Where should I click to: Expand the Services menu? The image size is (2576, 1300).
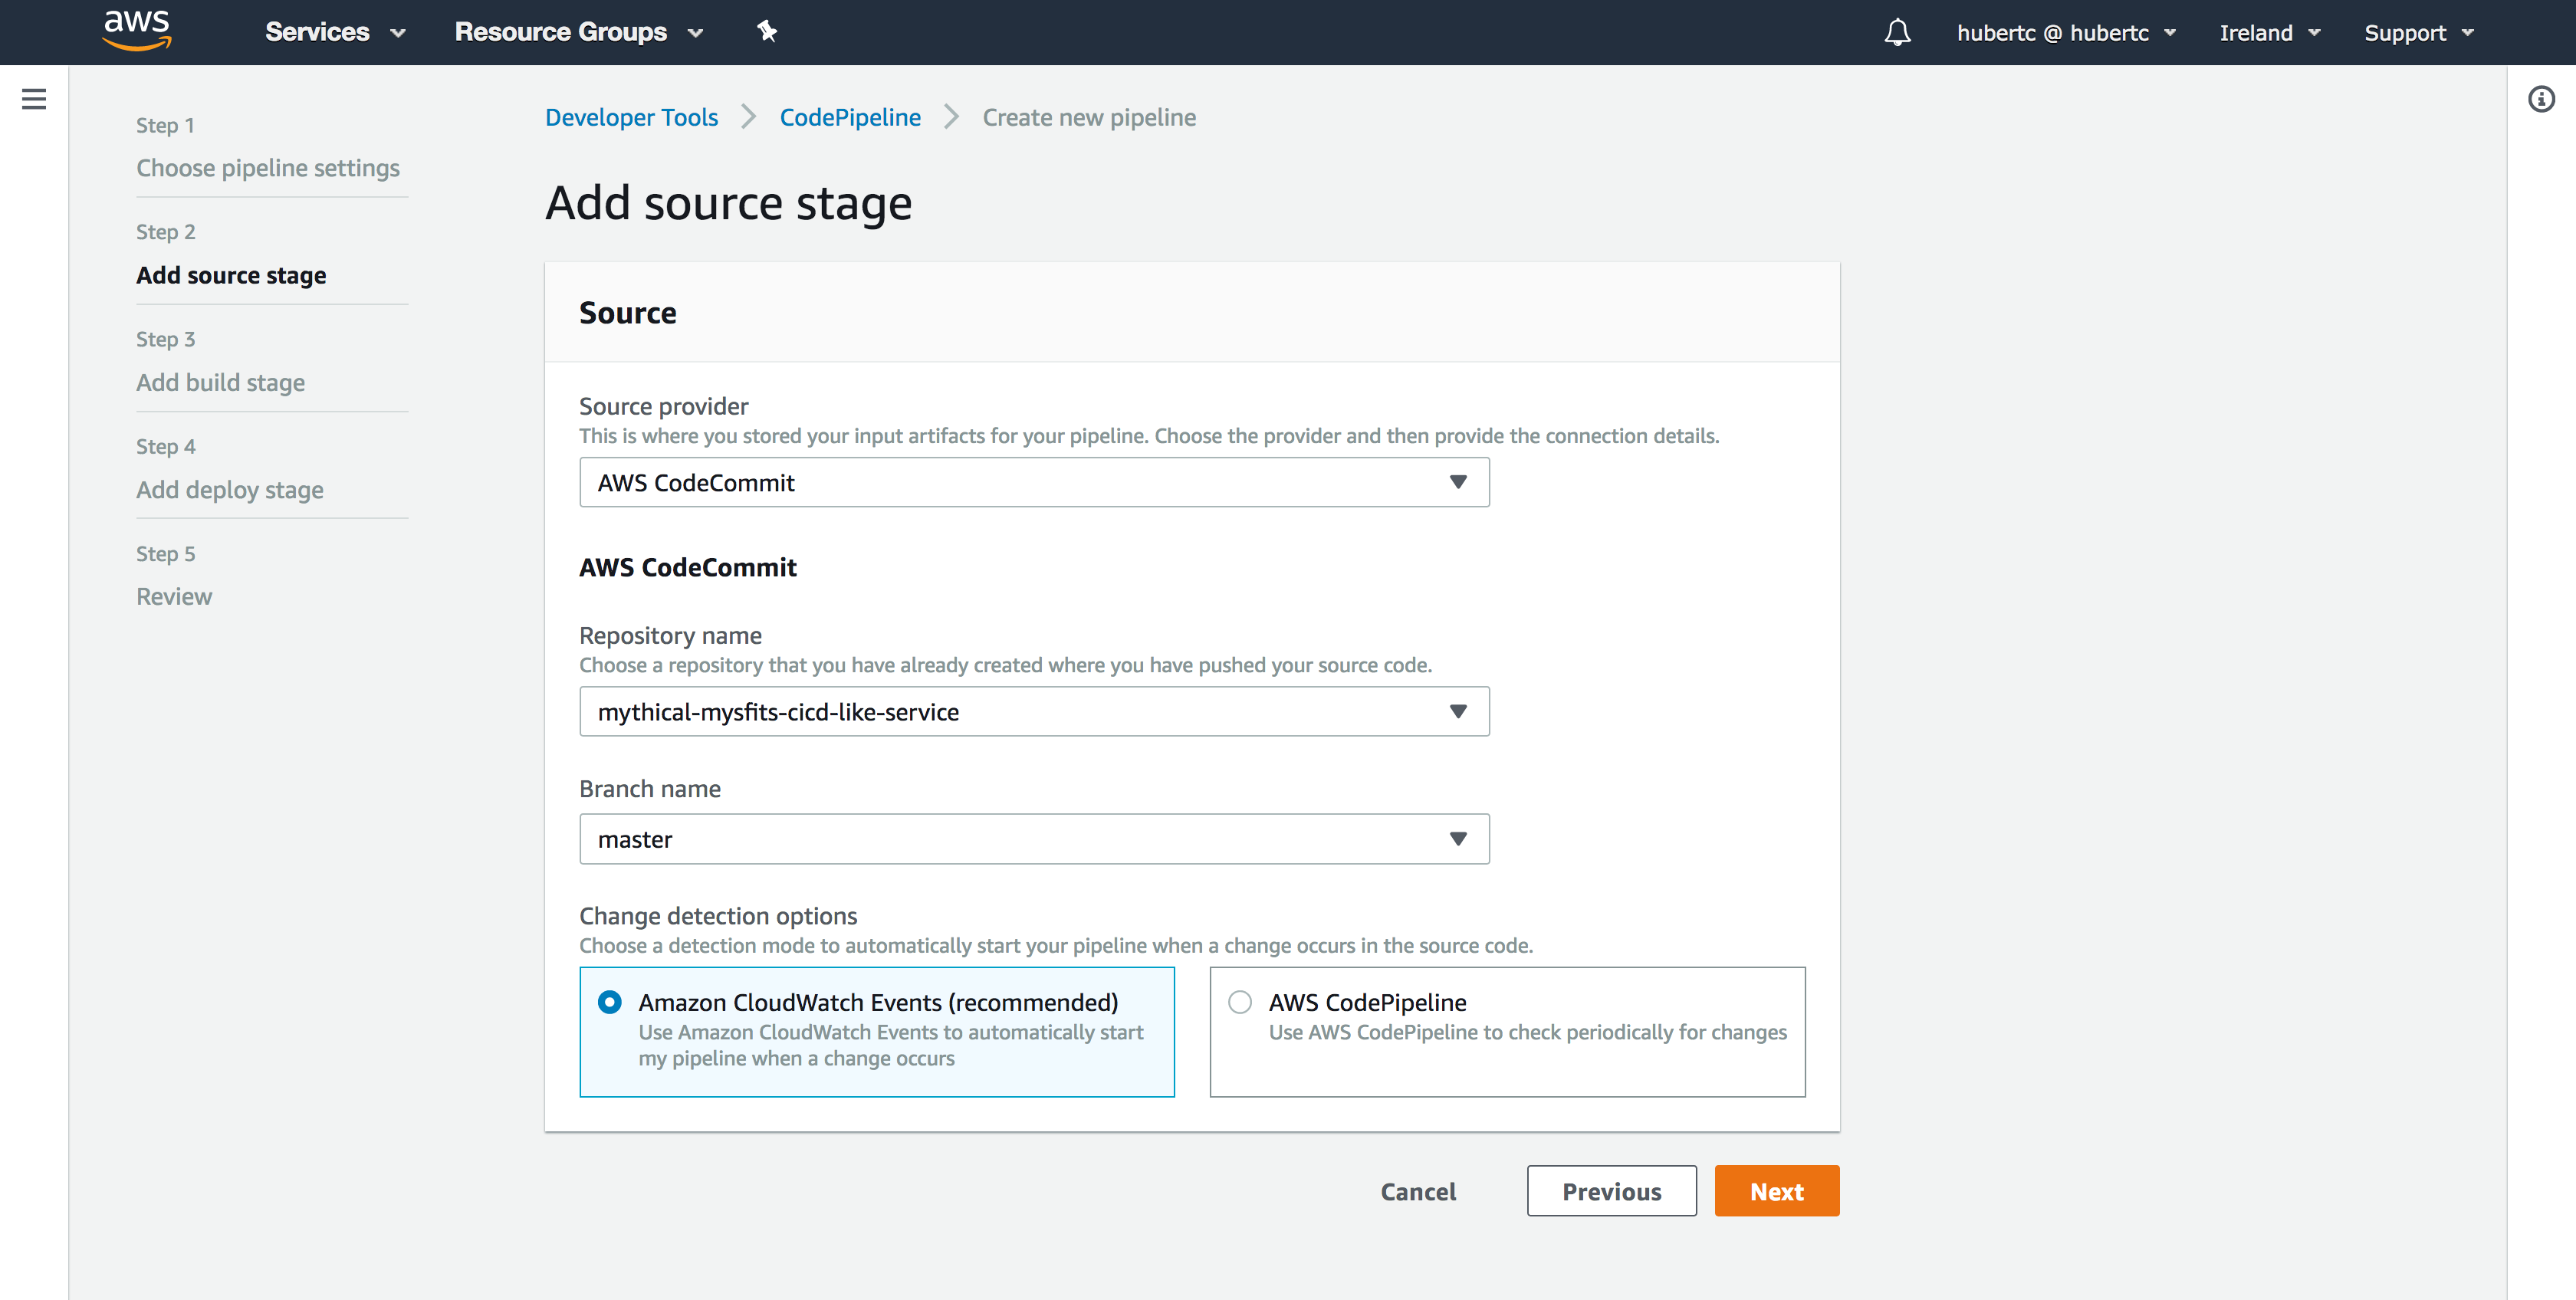pyautogui.click(x=335, y=32)
